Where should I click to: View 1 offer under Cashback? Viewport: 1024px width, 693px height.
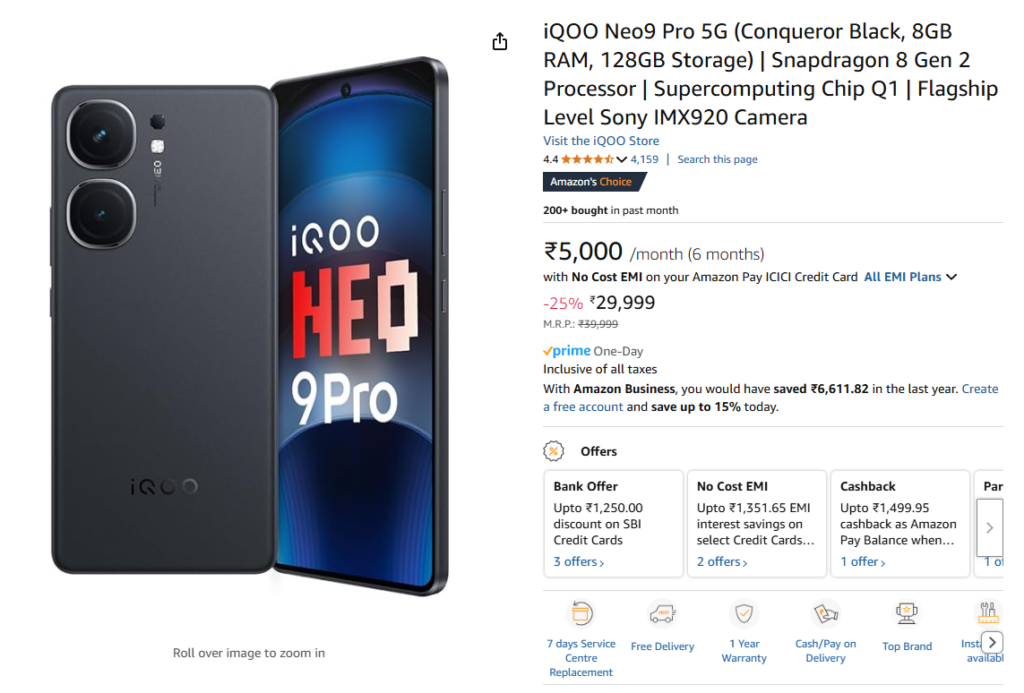(863, 562)
